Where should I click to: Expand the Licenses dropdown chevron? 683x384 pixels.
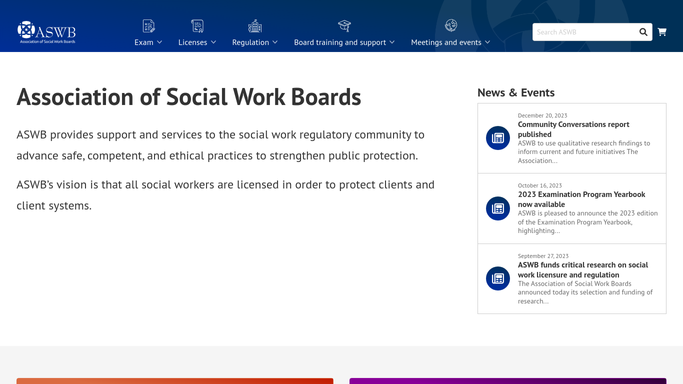click(213, 42)
